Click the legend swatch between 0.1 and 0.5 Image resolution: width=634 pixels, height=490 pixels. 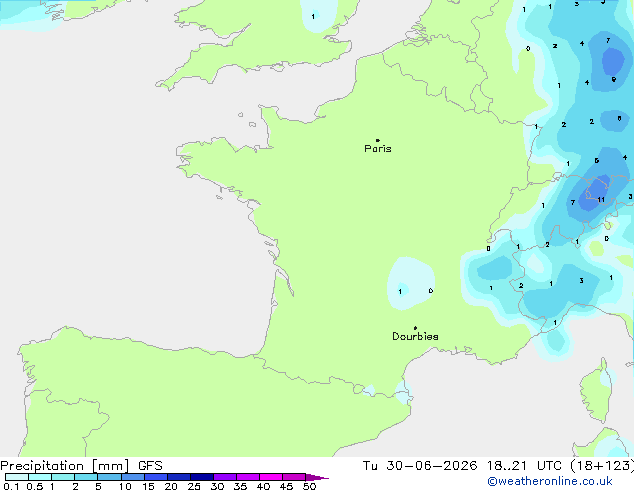click(x=17, y=477)
